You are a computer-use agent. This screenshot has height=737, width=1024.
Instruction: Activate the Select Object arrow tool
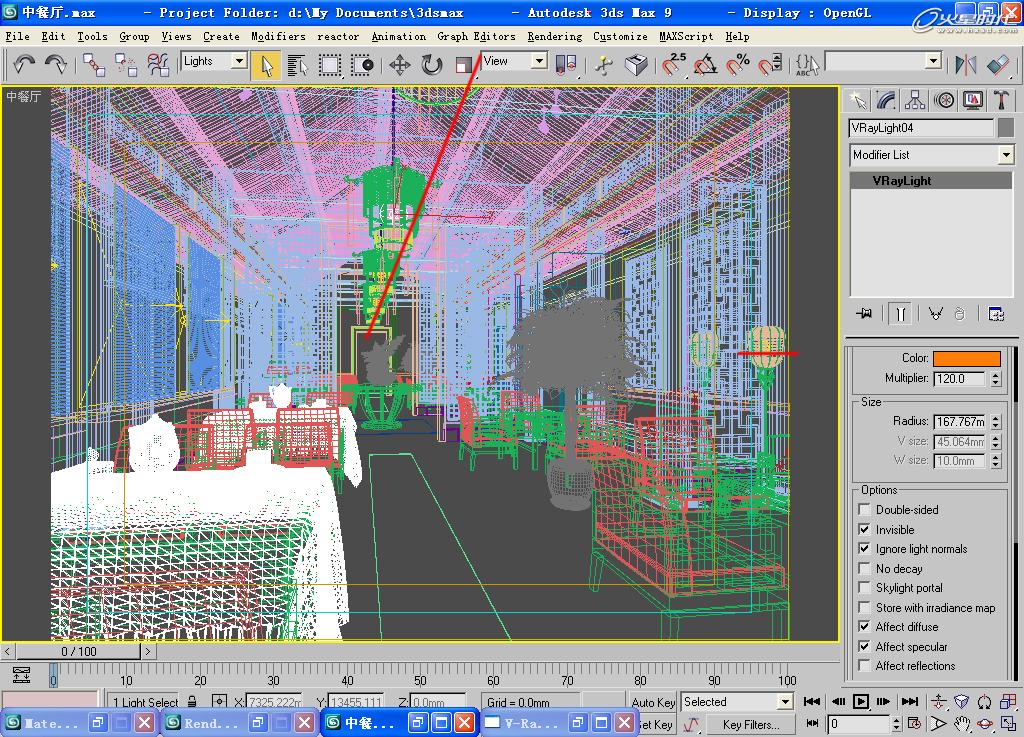(x=266, y=65)
